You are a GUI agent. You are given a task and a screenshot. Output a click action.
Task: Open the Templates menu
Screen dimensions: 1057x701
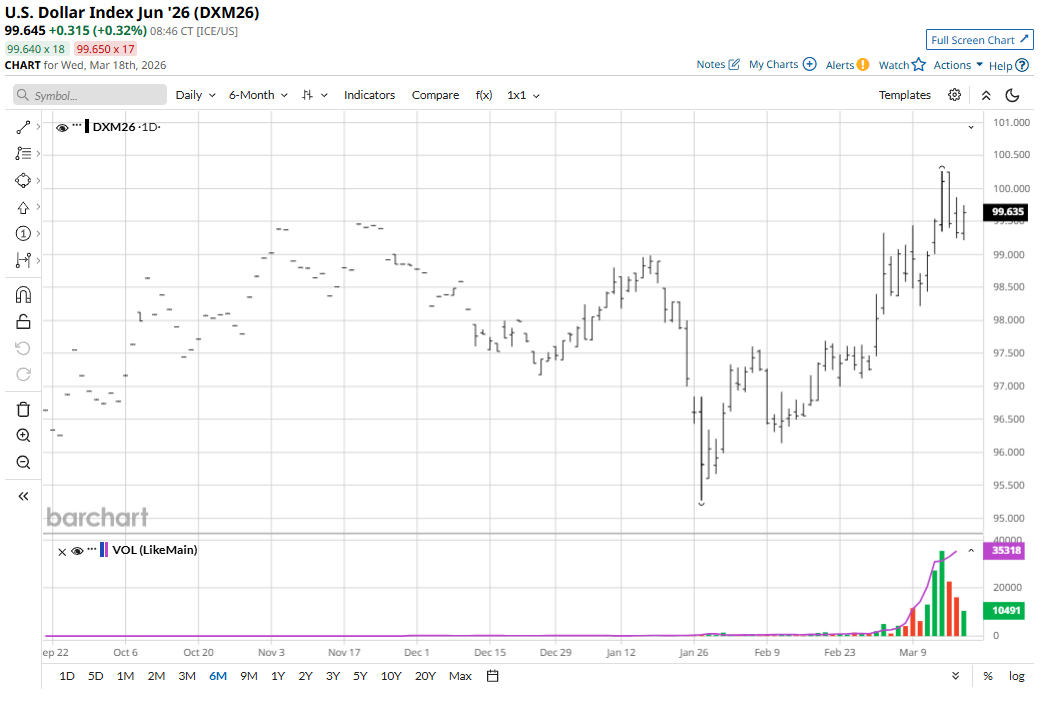pyautogui.click(x=904, y=95)
